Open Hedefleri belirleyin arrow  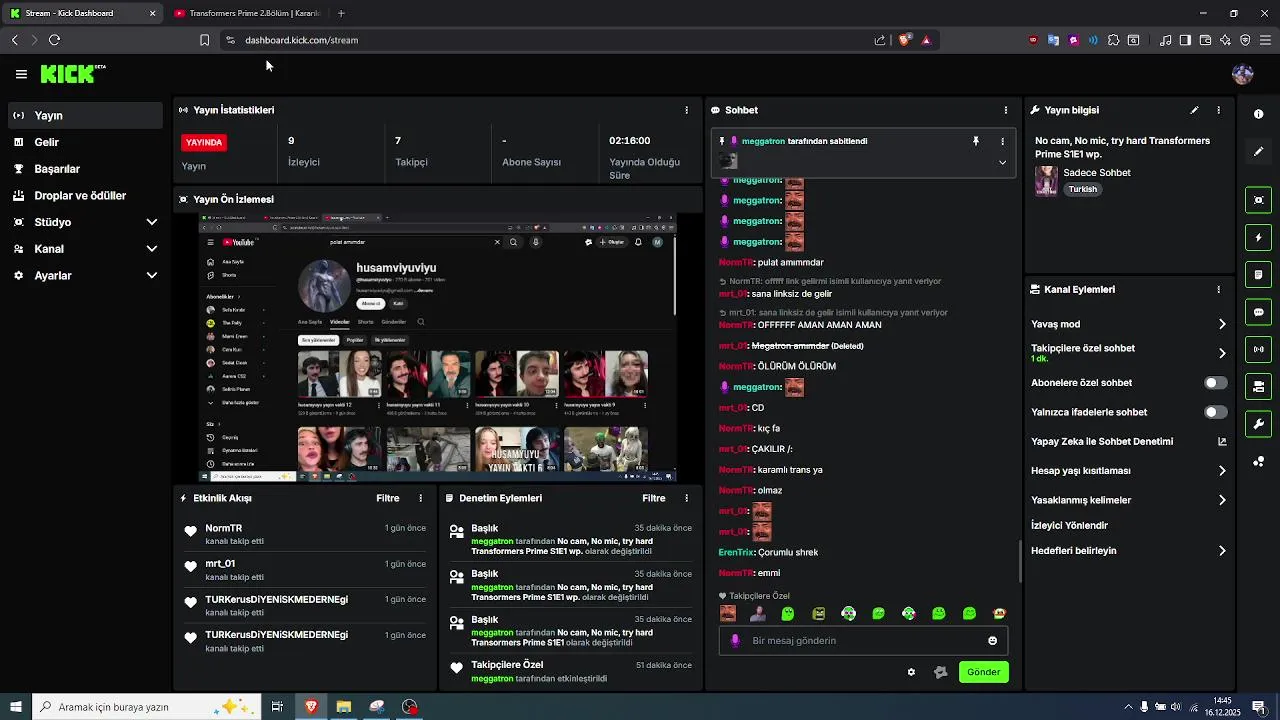coord(1222,551)
